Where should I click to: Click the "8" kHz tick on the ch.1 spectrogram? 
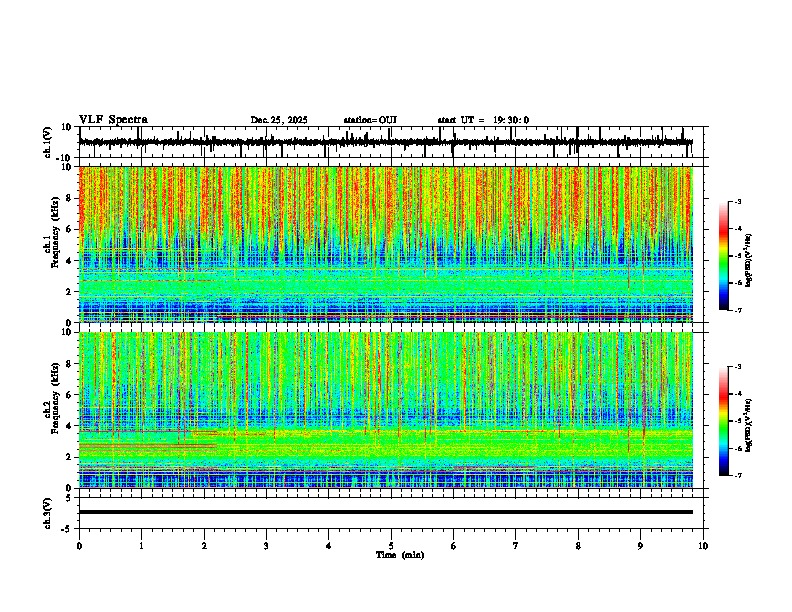[x=69, y=198]
